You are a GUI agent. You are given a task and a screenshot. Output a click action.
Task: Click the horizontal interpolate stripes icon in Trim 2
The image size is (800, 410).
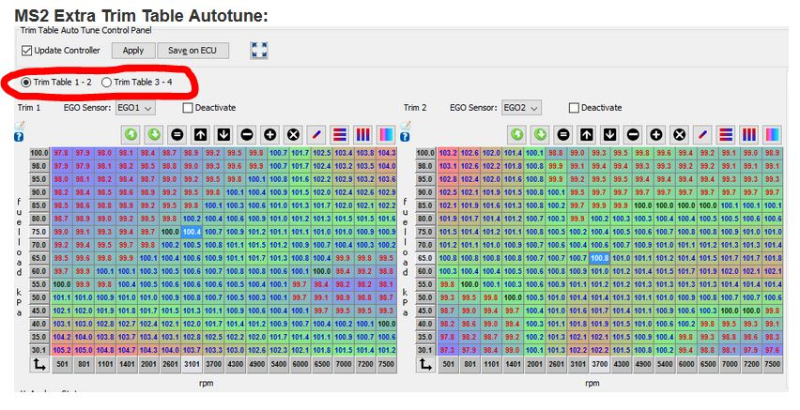725,134
